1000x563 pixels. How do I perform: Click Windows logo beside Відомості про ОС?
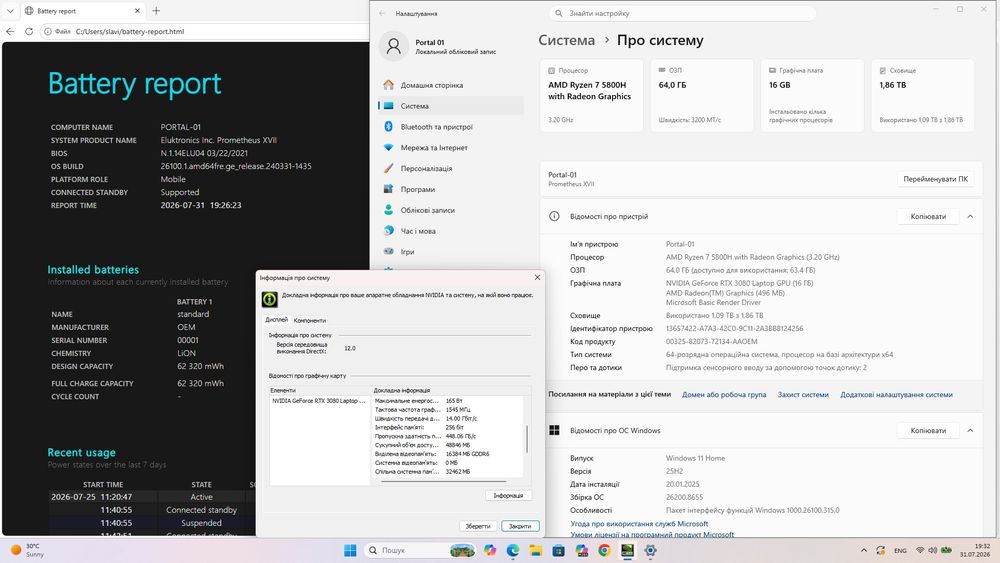(x=554, y=430)
